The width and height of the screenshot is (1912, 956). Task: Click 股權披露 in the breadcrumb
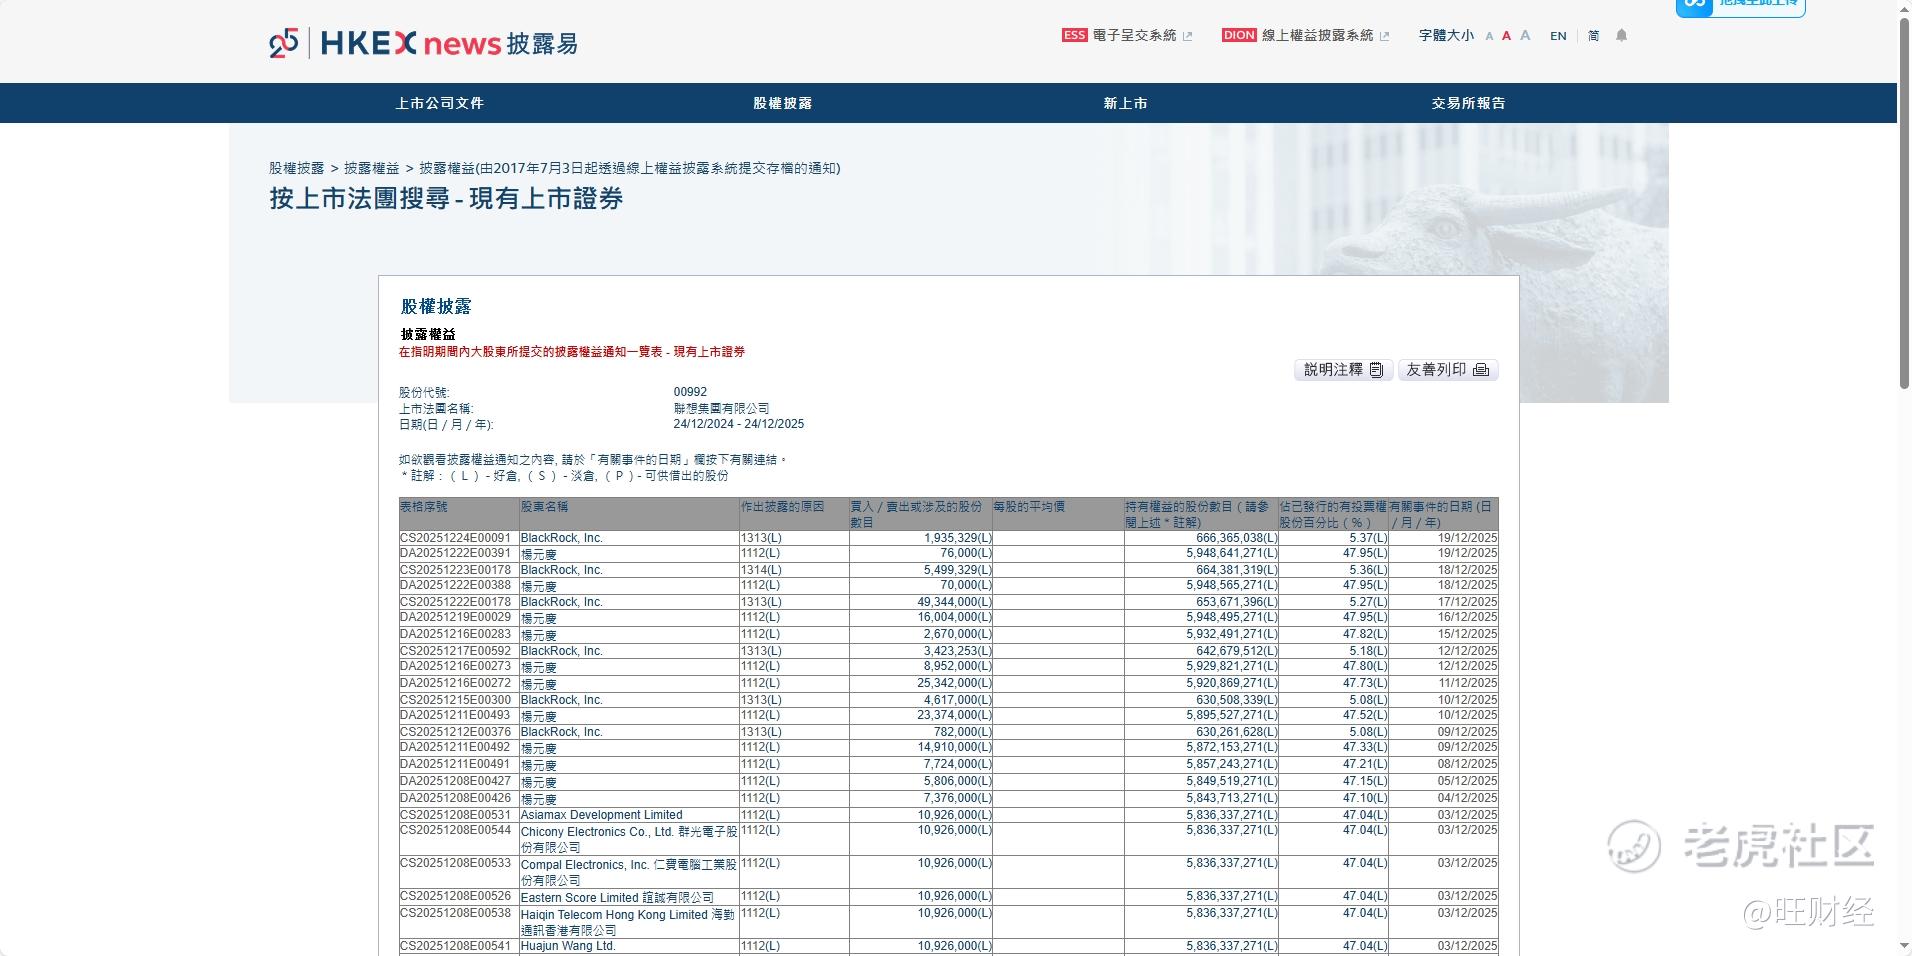pyautogui.click(x=297, y=168)
